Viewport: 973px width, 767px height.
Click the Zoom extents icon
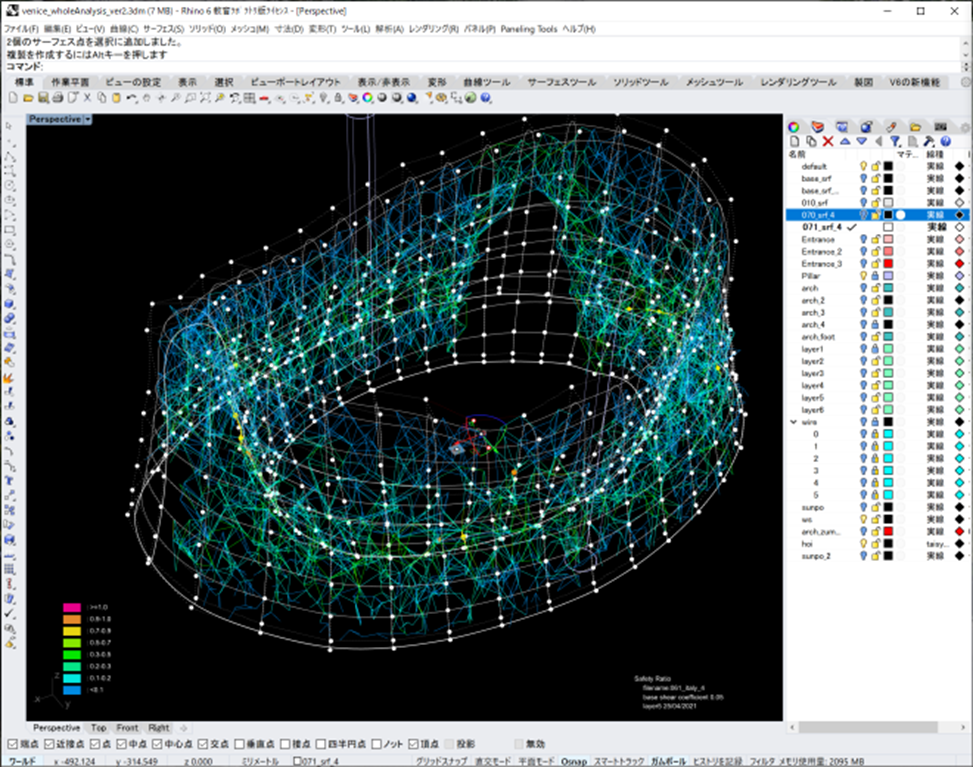205,98
